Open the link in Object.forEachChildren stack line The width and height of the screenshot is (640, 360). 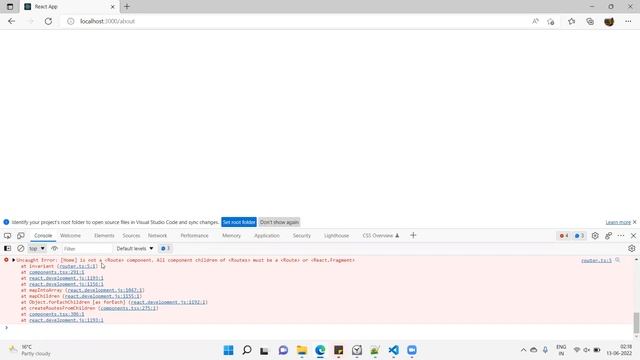coord(168,302)
